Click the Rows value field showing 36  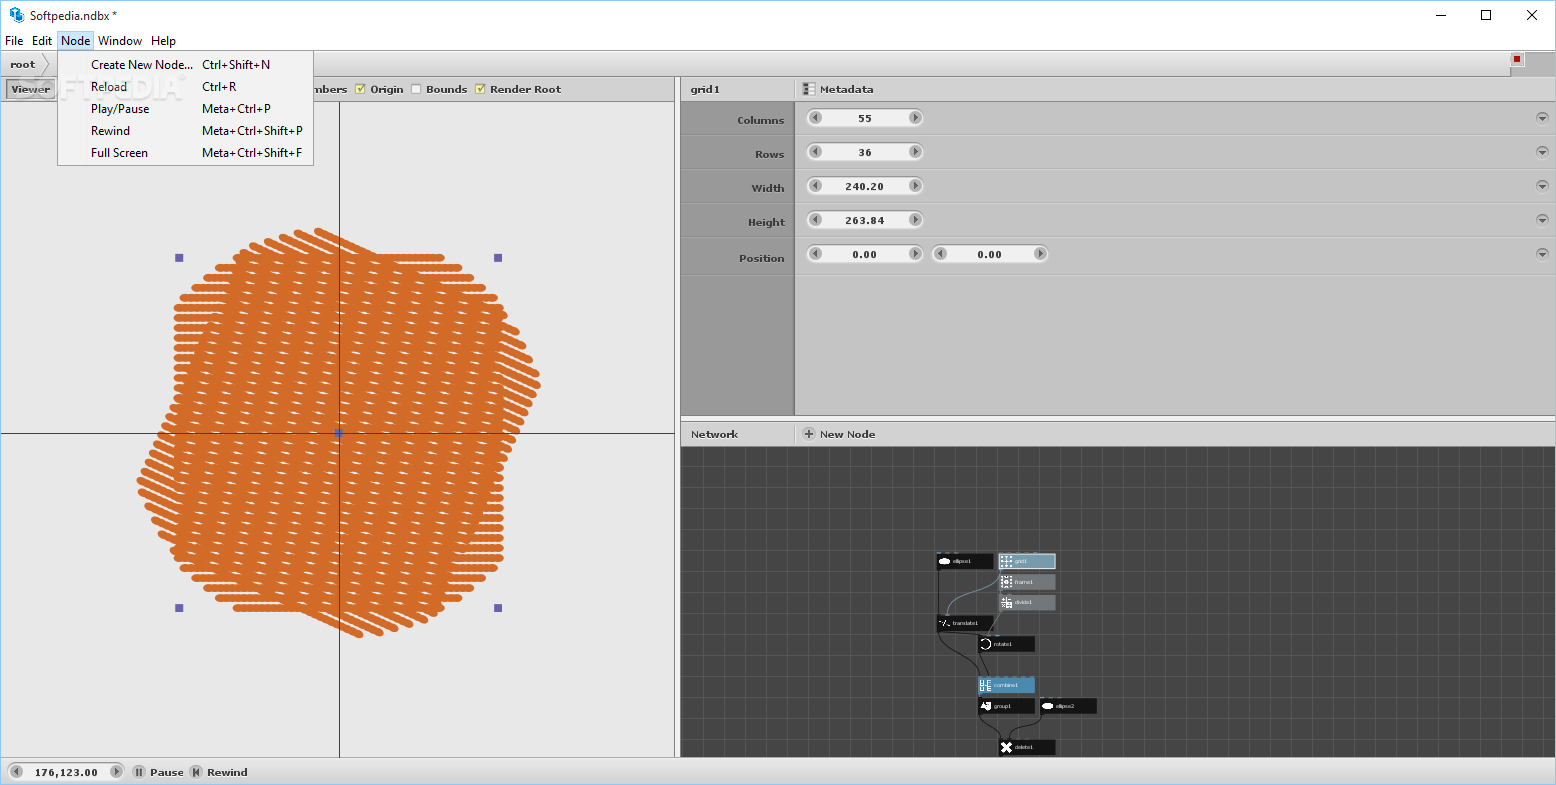click(865, 152)
